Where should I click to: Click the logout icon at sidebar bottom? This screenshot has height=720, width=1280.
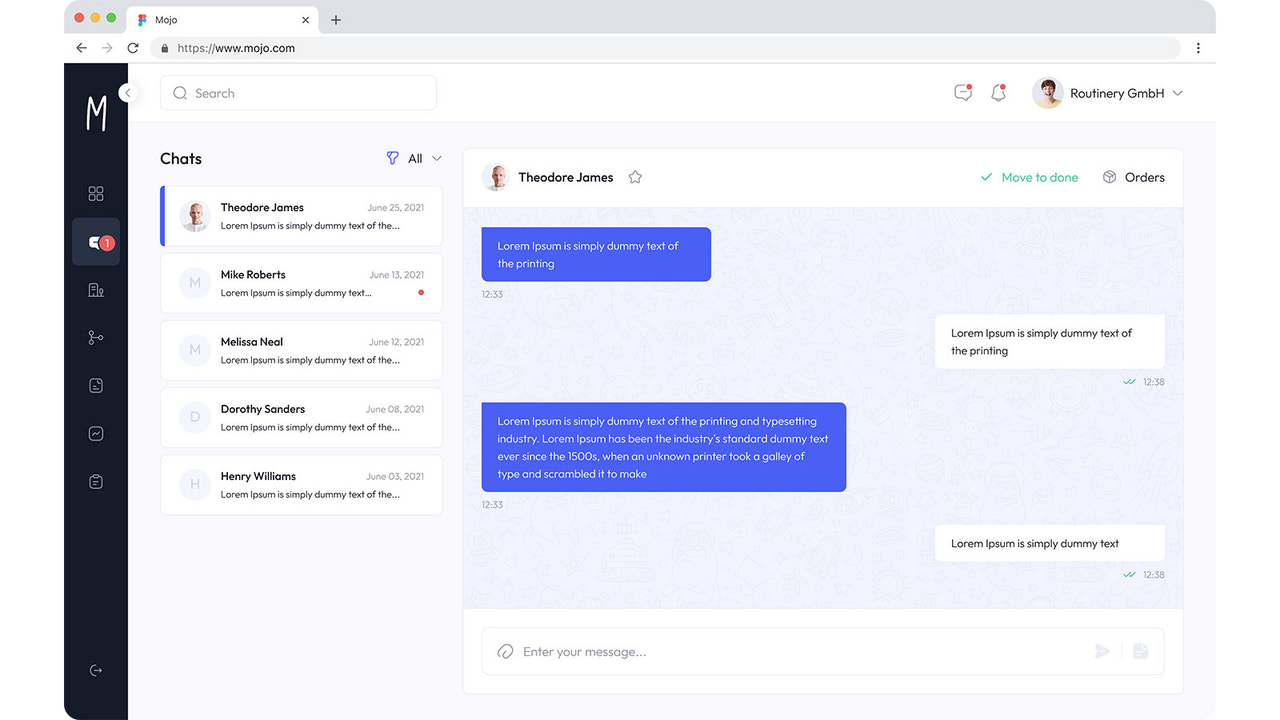[x=96, y=670]
